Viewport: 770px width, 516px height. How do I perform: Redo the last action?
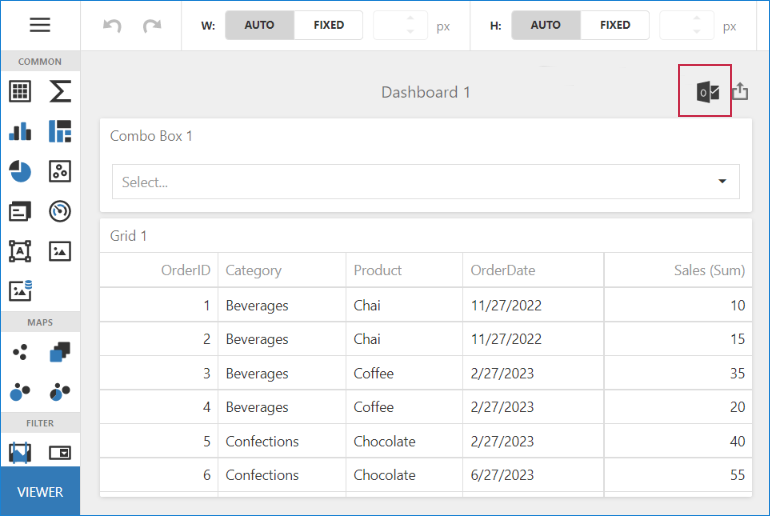pyautogui.click(x=152, y=25)
